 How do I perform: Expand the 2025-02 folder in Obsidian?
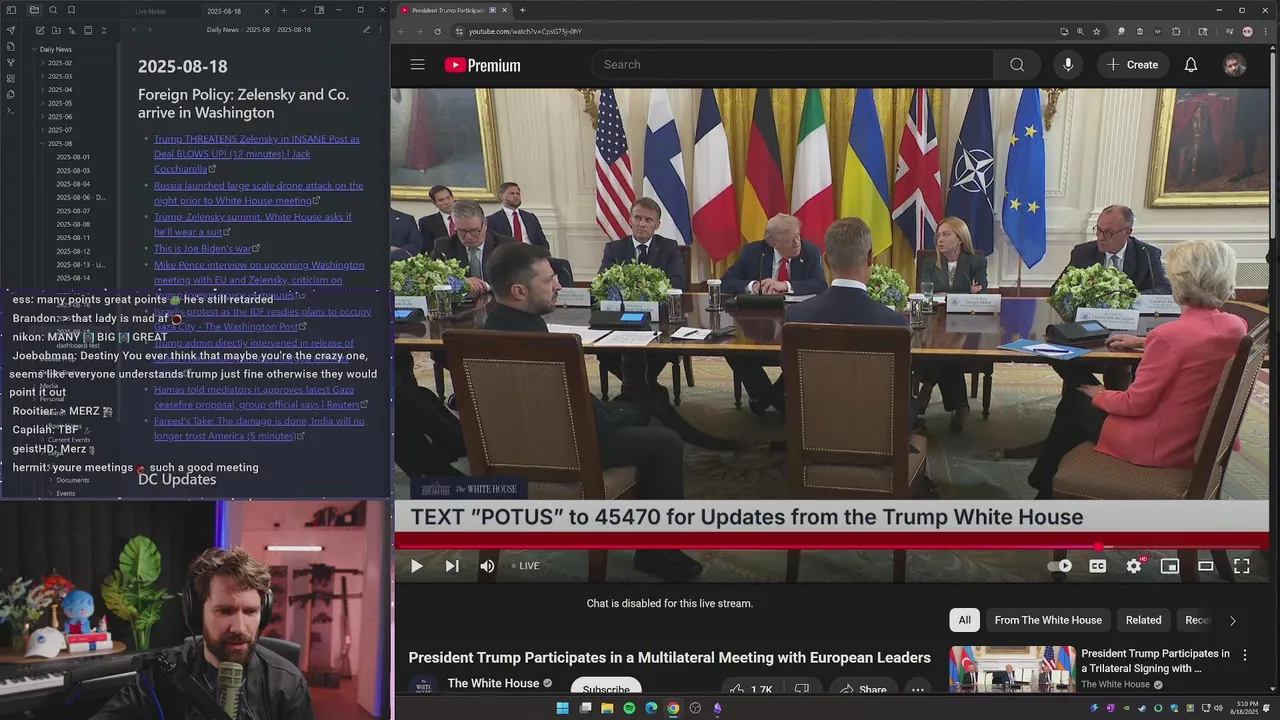(x=59, y=63)
